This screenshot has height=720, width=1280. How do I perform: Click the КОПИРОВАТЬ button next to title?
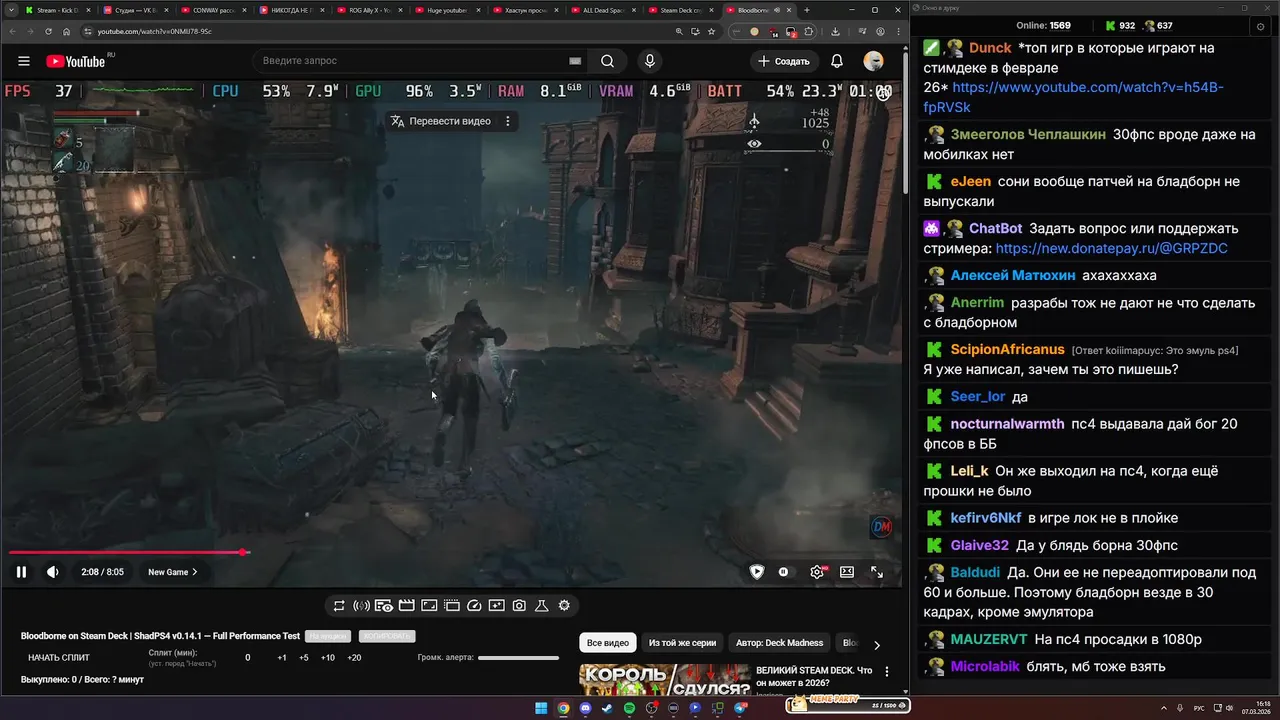(387, 636)
